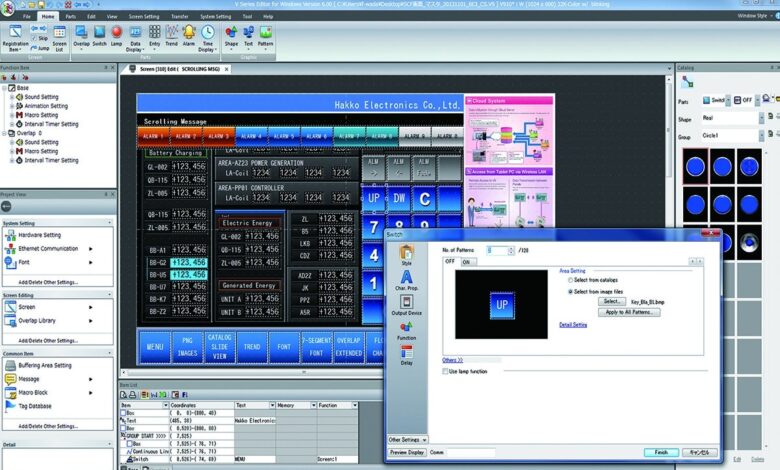Select Hardware Setting in System Setting
Screen dimensions: 780x470
pos(39,235)
